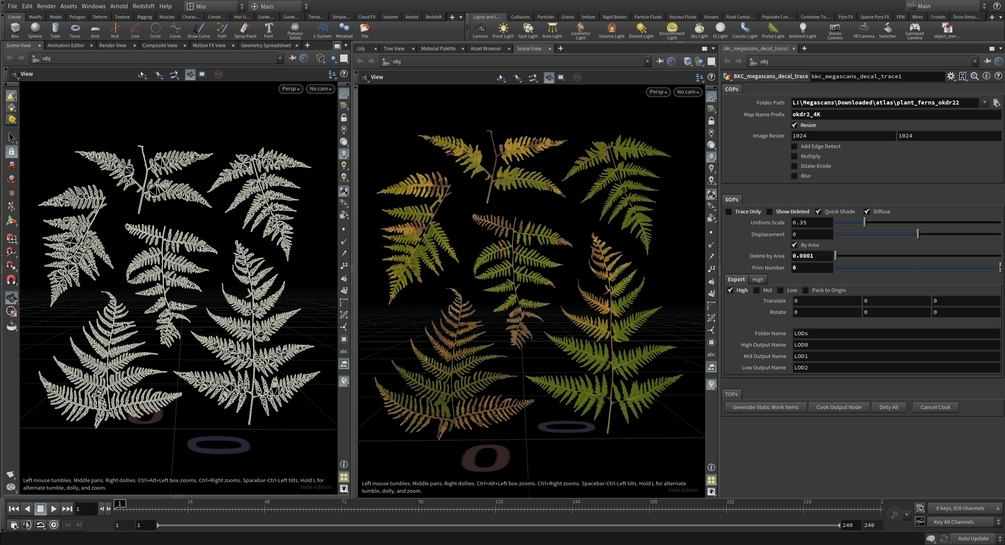Enable the Multiply checkbox
The width and height of the screenshot is (1005, 545).
coord(795,156)
